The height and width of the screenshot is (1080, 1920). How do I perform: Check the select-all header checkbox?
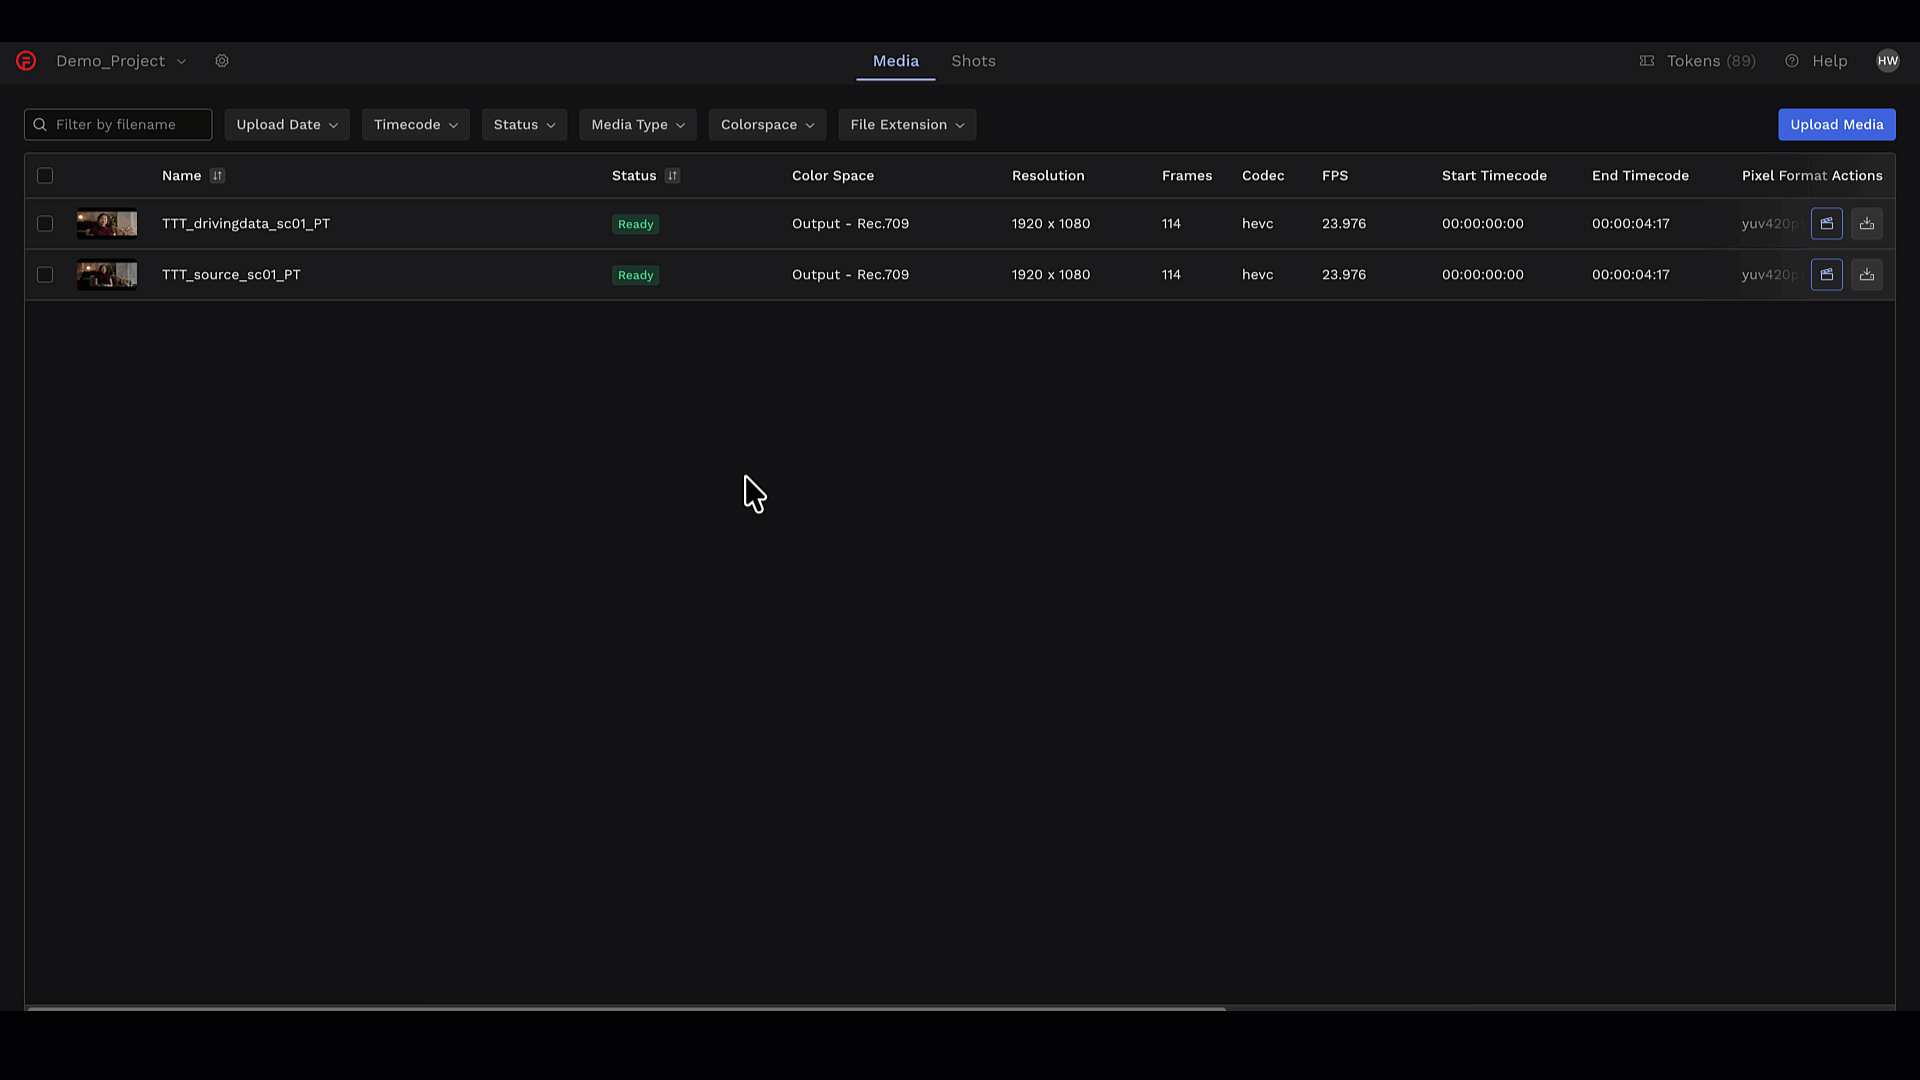pos(45,176)
